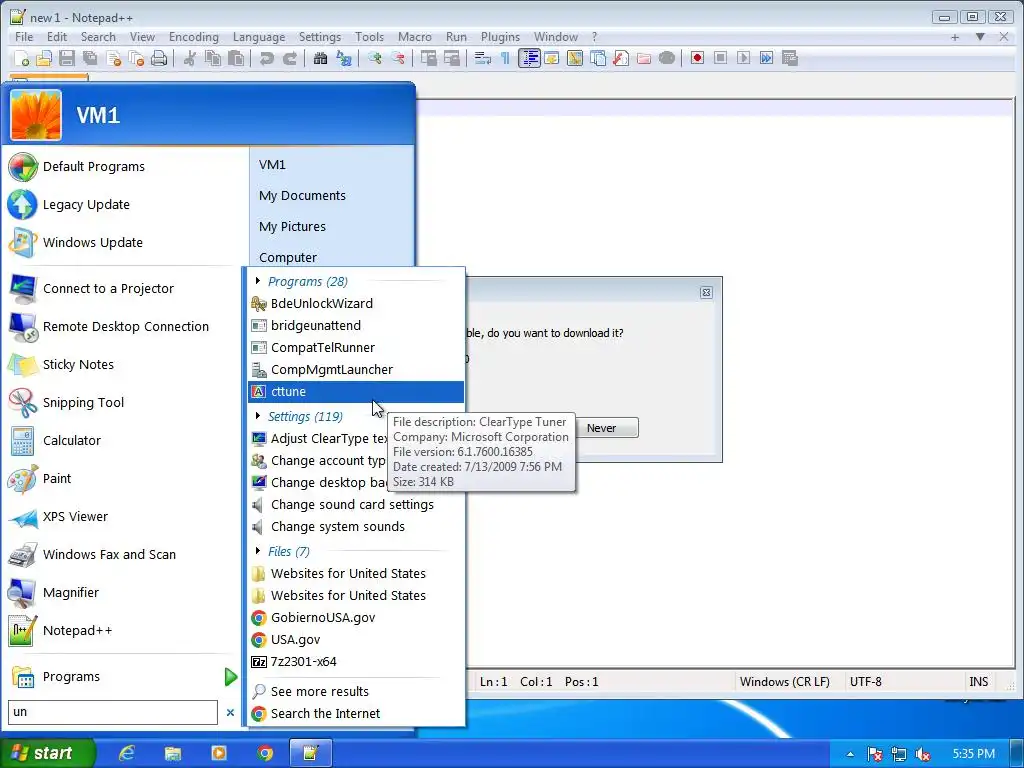The image size is (1024, 768).
Task: Toggle the Show Indent Guide icon
Action: [x=529, y=59]
